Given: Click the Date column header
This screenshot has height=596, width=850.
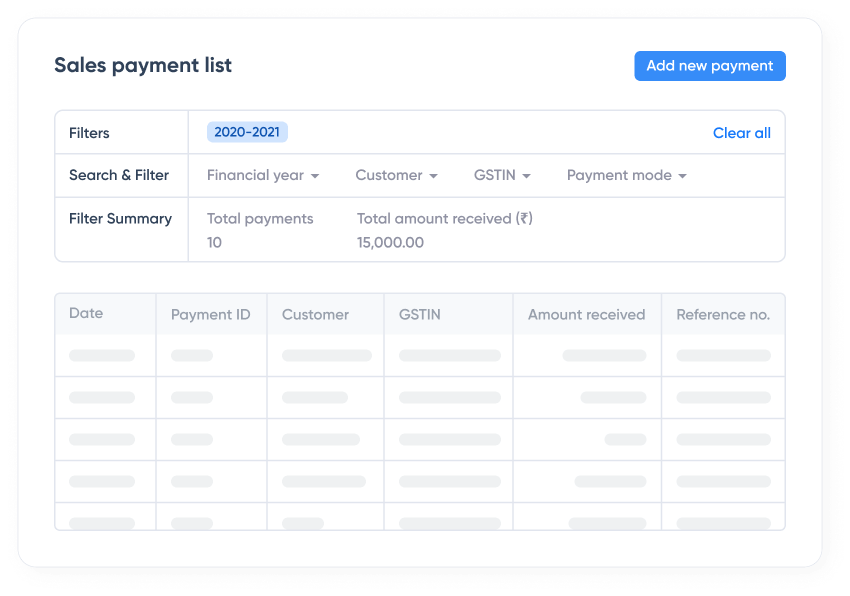Looking at the screenshot, I should (86, 313).
